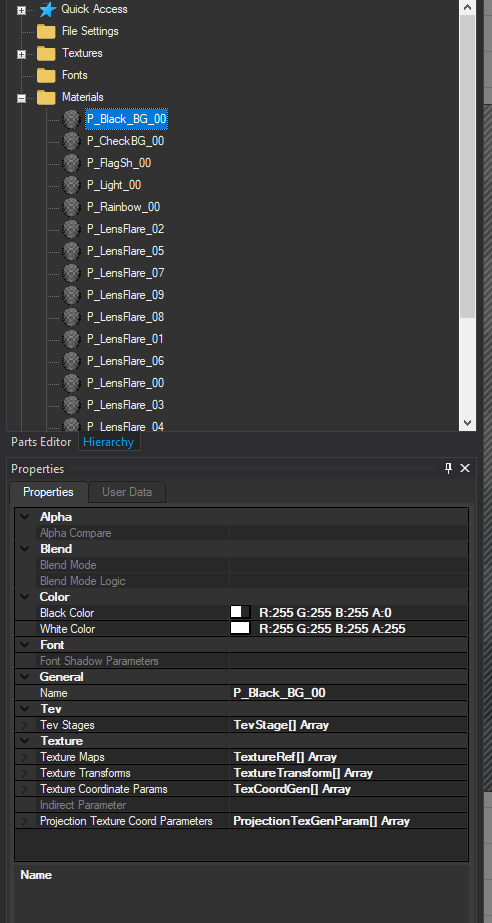Expand the Texture Transforms array
The image size is (492, 923).
tap(25, 773)
